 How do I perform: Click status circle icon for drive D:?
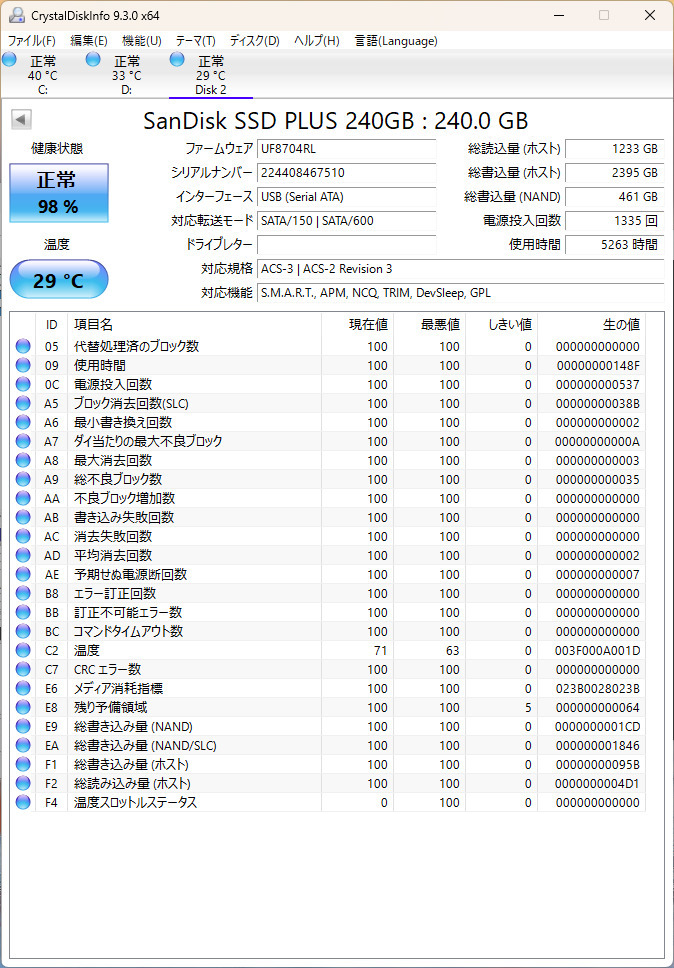pyautogui.click(x=93, y=60)
